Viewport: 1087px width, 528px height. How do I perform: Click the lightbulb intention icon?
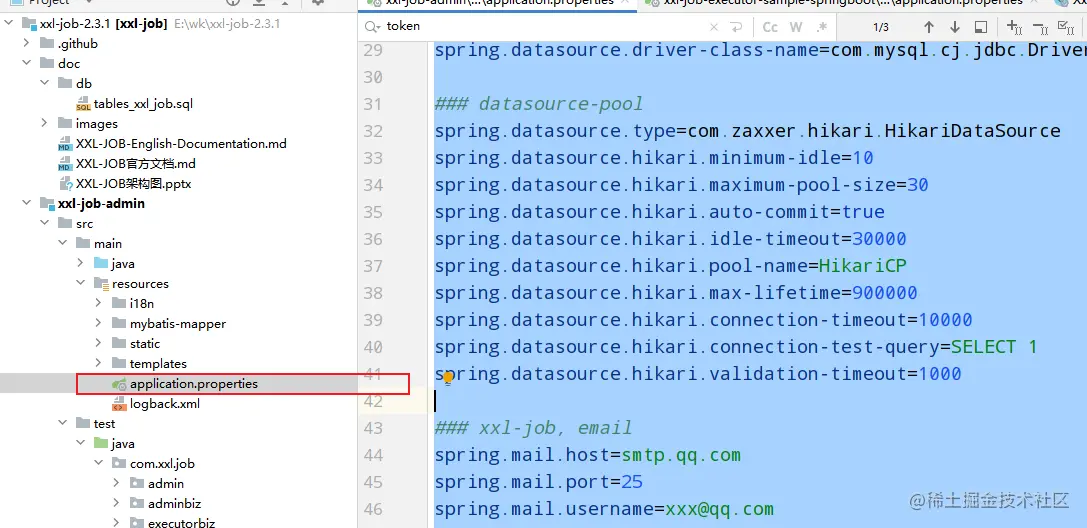tap(448, 378)
